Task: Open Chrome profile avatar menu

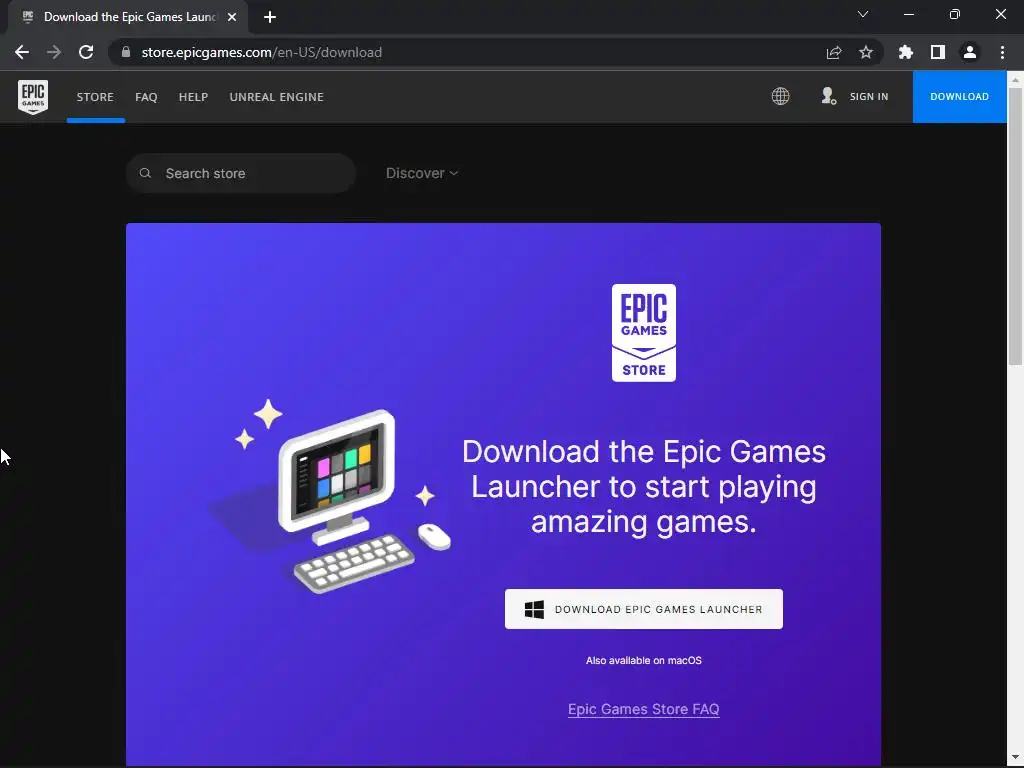Action: [970, 52]
